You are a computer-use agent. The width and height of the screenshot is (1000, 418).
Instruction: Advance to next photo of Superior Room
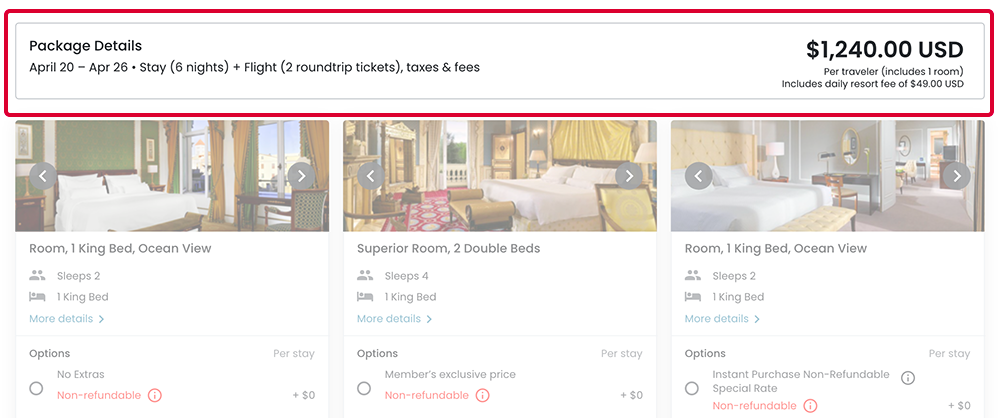click(x=629, y=176)
